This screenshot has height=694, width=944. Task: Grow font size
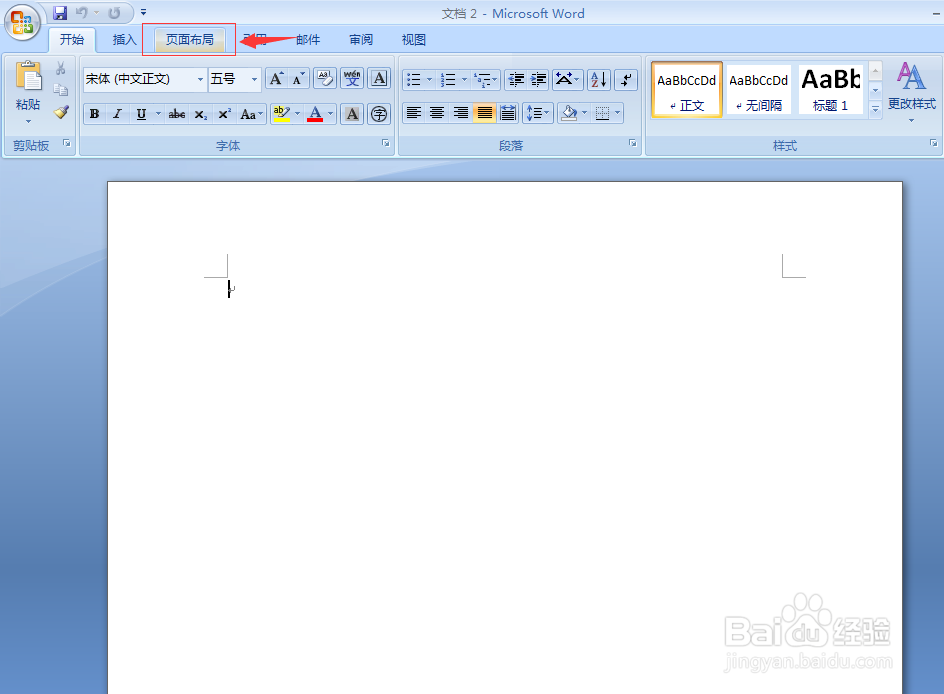276,79
